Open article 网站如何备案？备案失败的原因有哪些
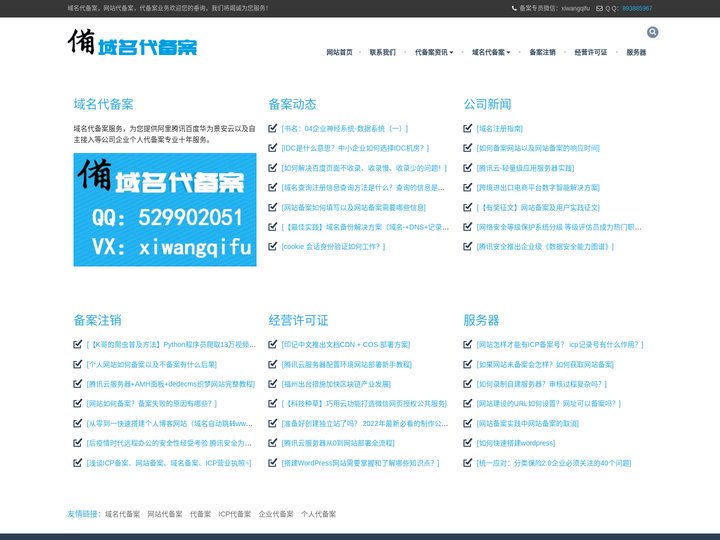720x540 pixels. pyautogui.click(x=152, y=404)
